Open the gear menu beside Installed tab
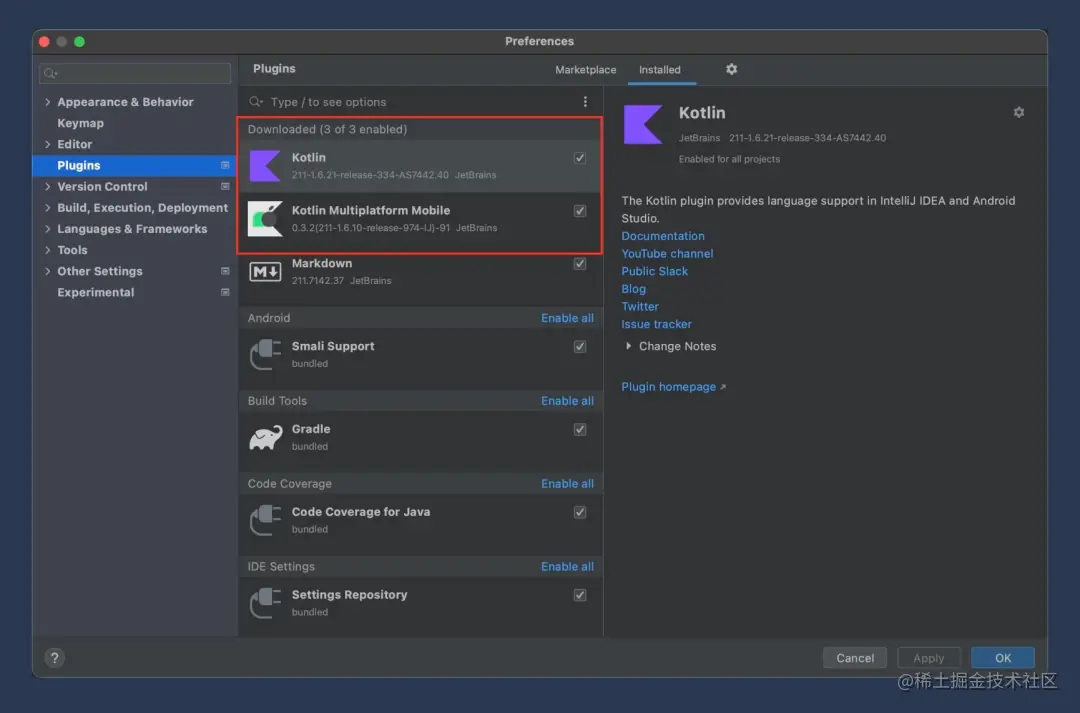This screenshot has width=1080, height=713. [x=731, y=69]
